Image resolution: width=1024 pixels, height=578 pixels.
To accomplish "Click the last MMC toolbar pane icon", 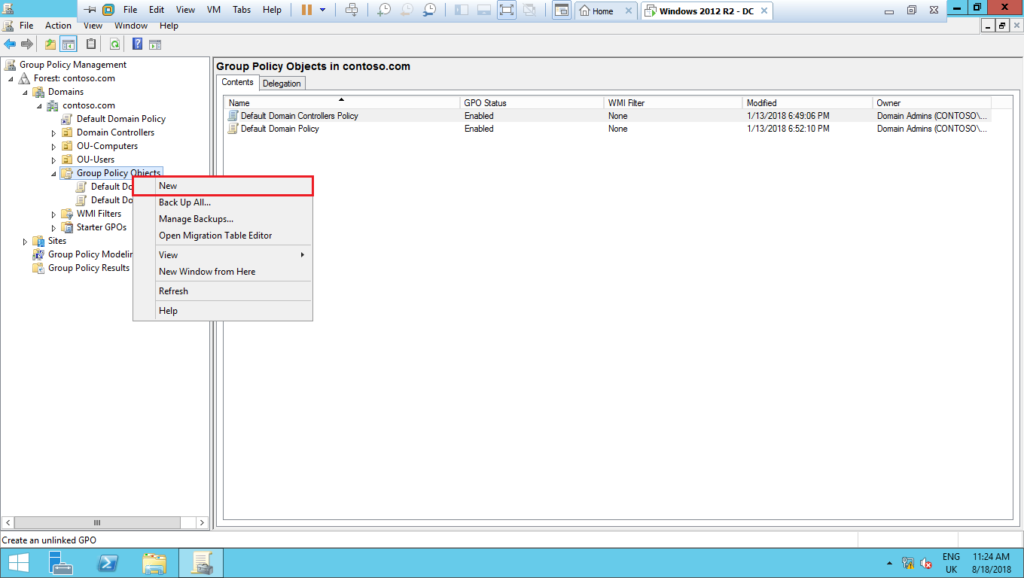I will tap(155, 44).
